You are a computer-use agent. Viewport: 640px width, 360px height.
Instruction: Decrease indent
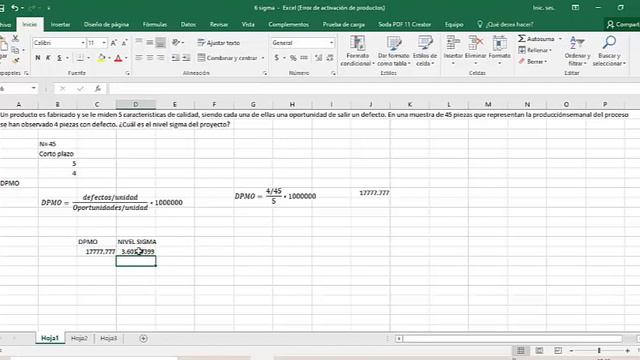(176, 58)
